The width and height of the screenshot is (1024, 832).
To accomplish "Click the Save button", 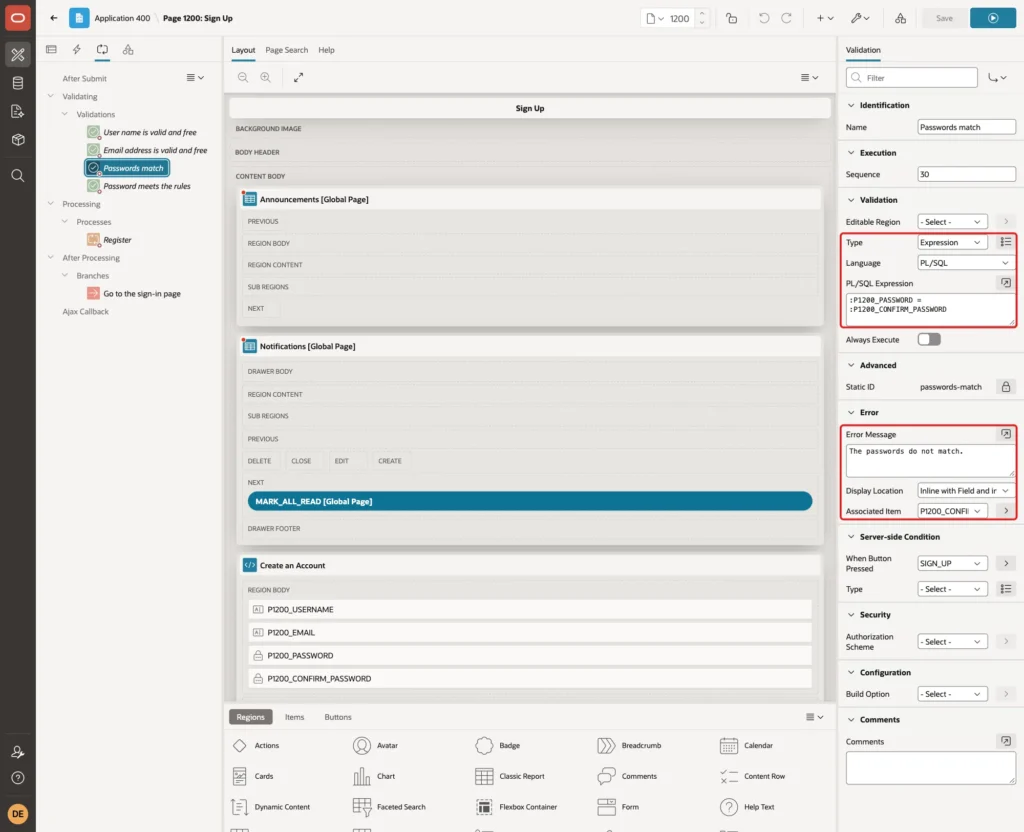I will pyautogui.click(x=944, y=18).
